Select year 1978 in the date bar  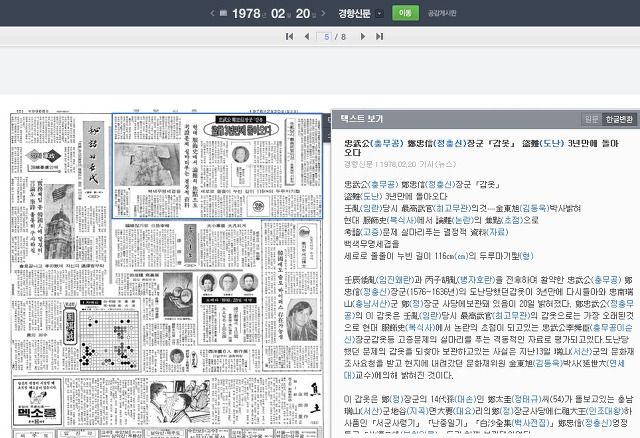(x=246, y=13)
